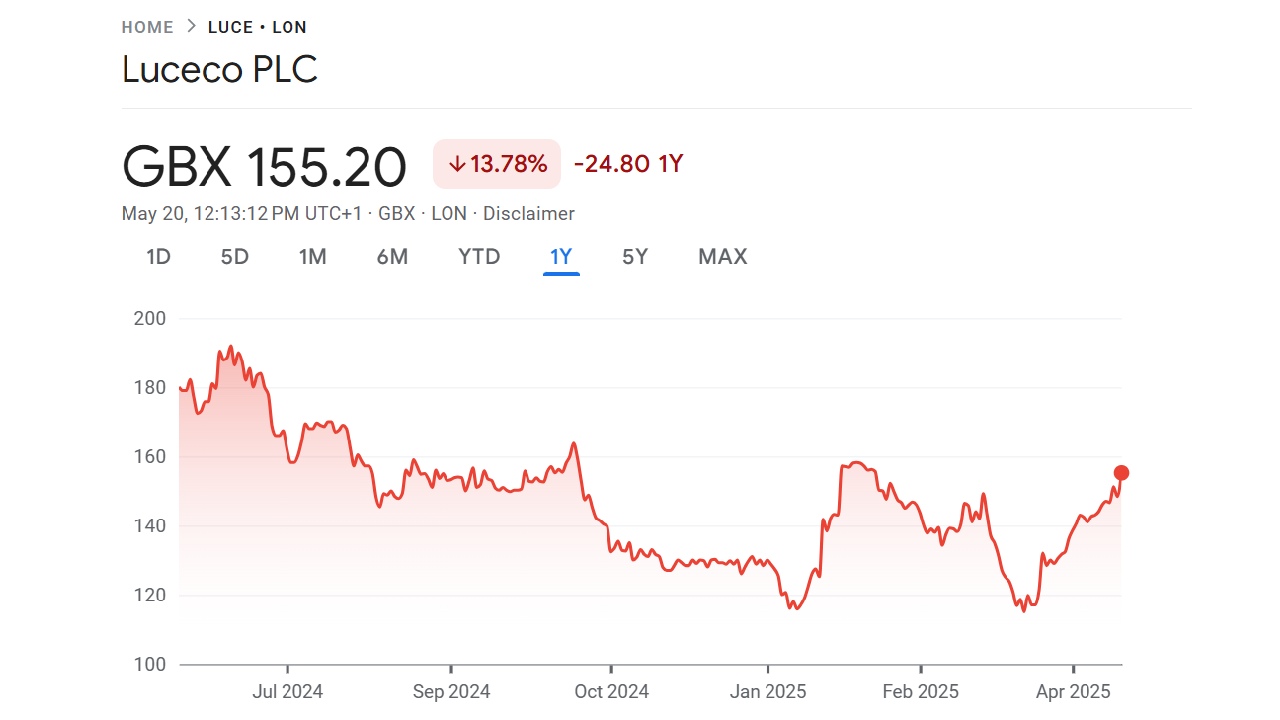This screenshot has width=1280, height=720.
Task: Click the downward arrow in the 13.78% badge
Action: tap(459, 162)
